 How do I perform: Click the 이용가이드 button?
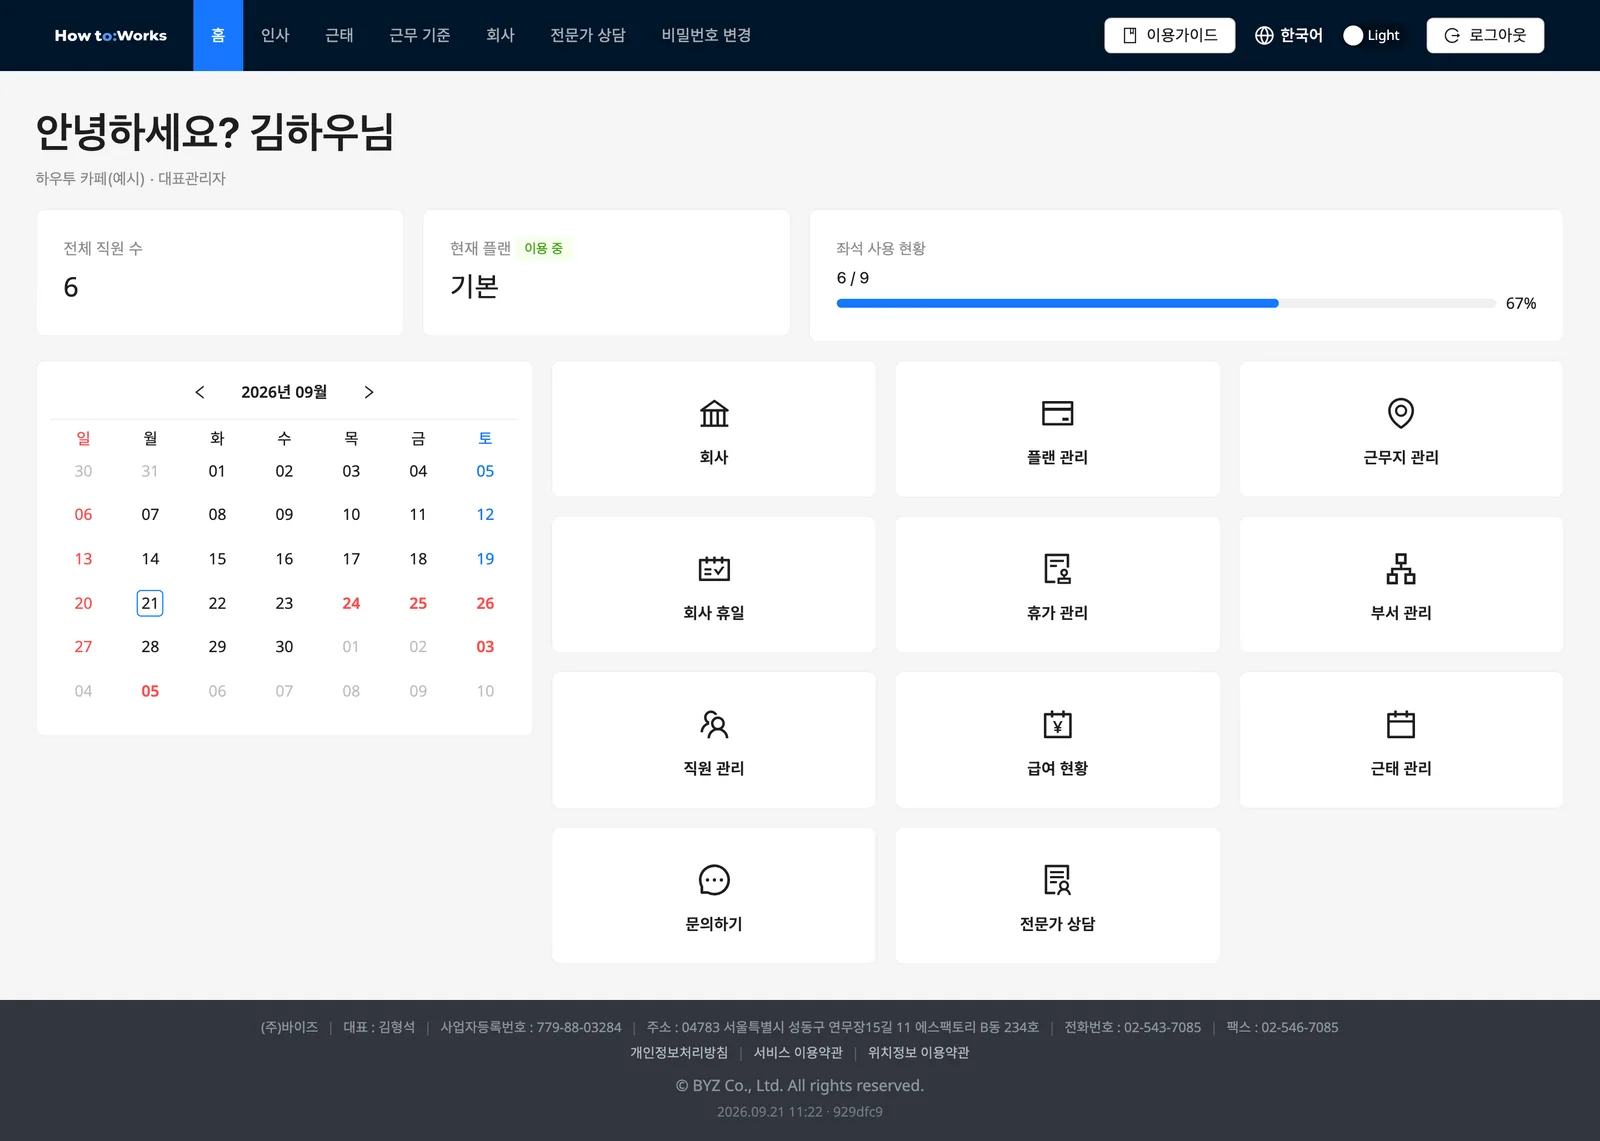[x=1169, y=35]
